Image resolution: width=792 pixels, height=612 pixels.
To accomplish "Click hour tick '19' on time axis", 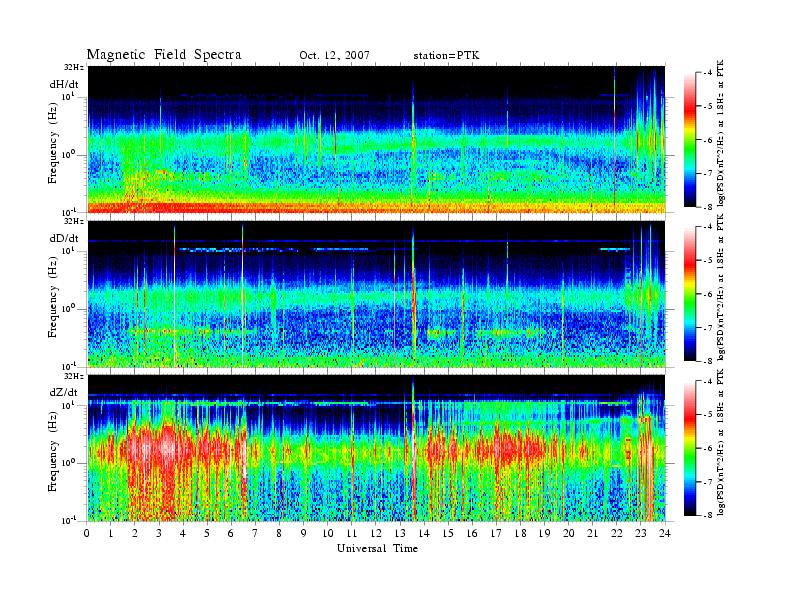I will pyautogui.click(x=544, y=534).
